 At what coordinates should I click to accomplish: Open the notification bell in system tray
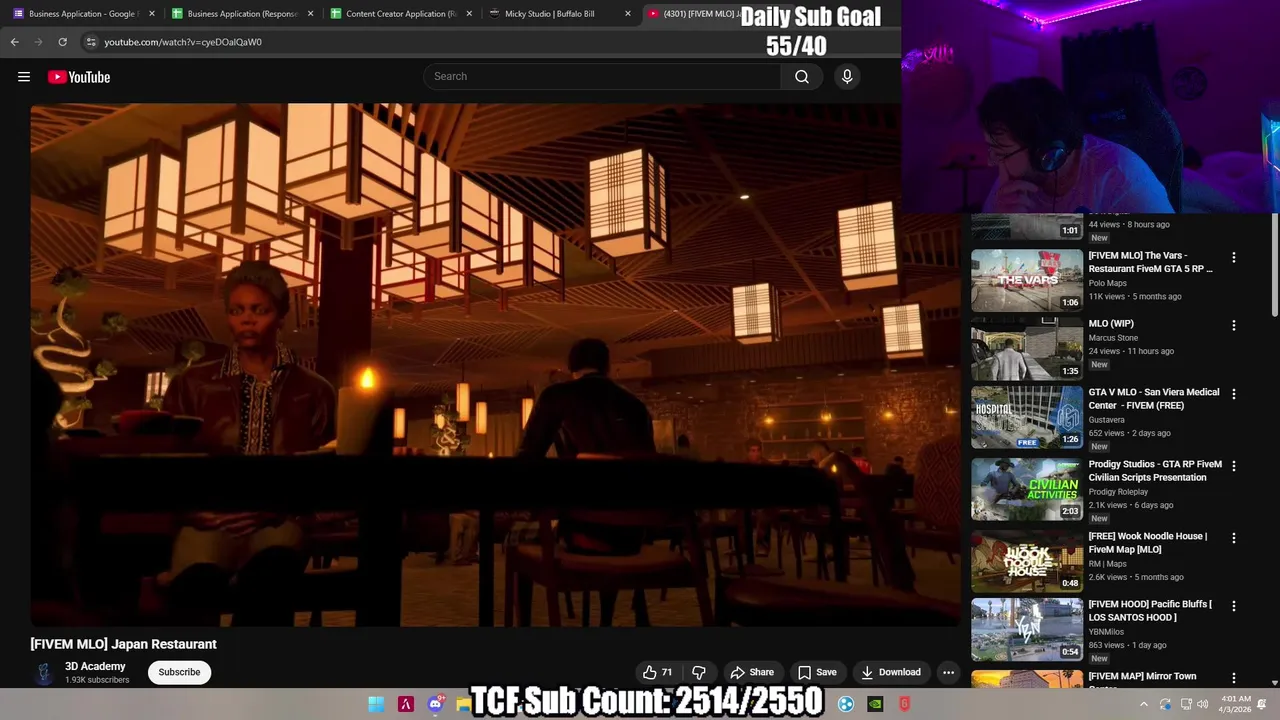tap(1262, 704)
